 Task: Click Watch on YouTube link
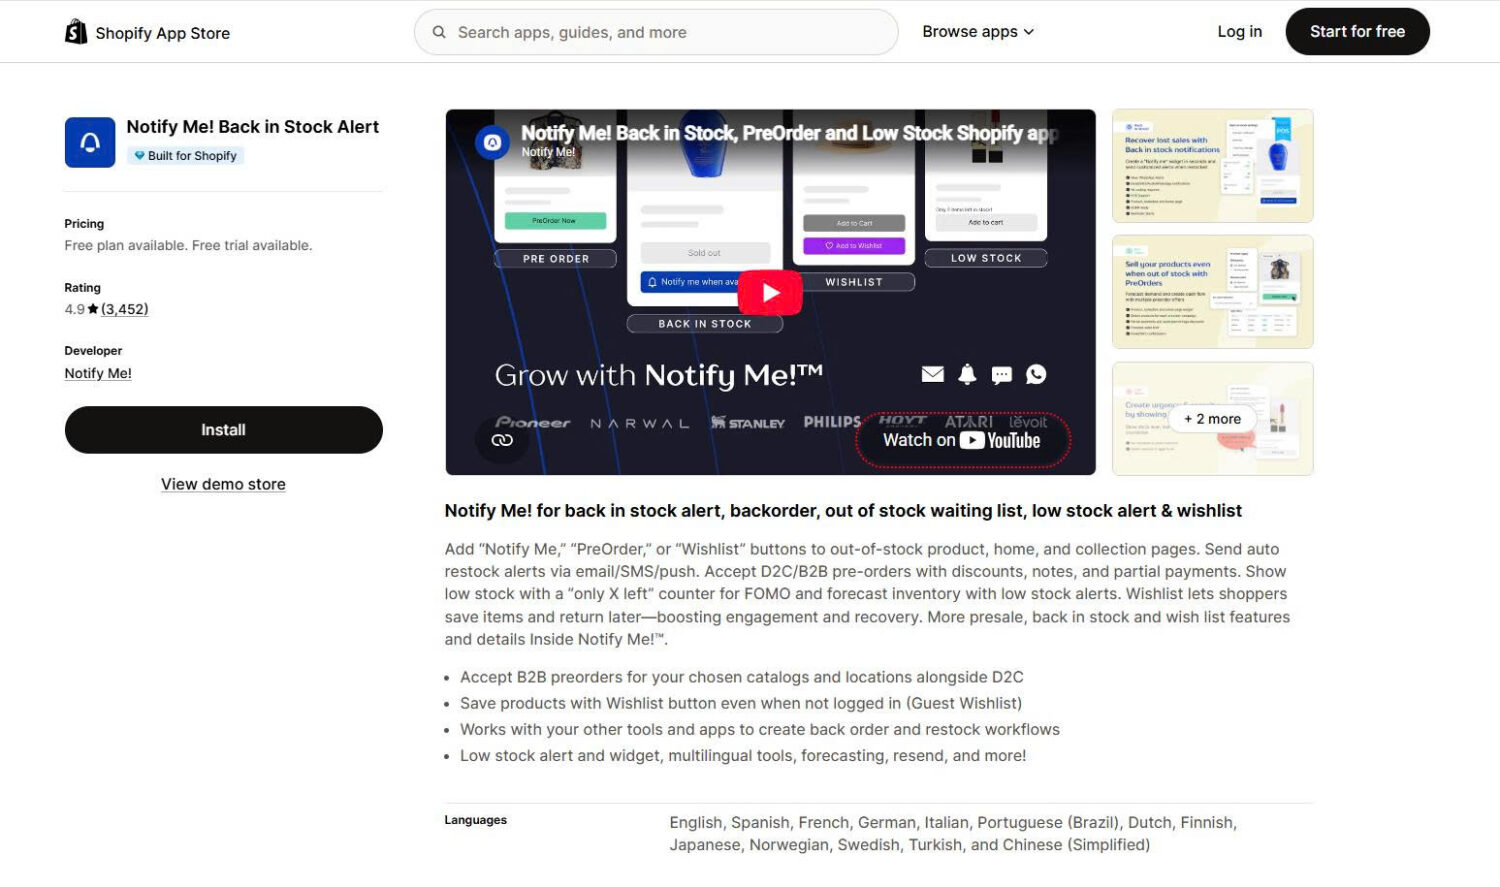(x=962, y=440)
